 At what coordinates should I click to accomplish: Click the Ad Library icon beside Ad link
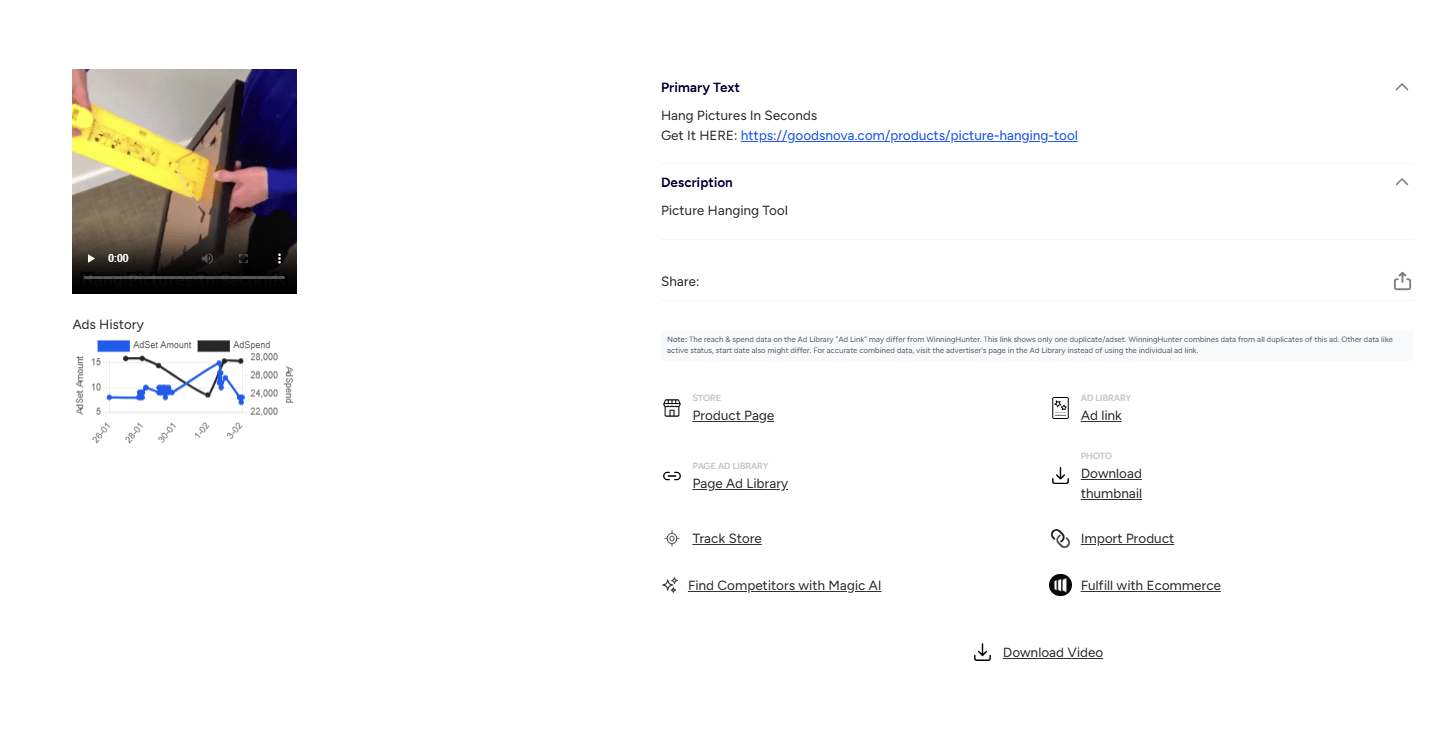tap(1060, 408)
